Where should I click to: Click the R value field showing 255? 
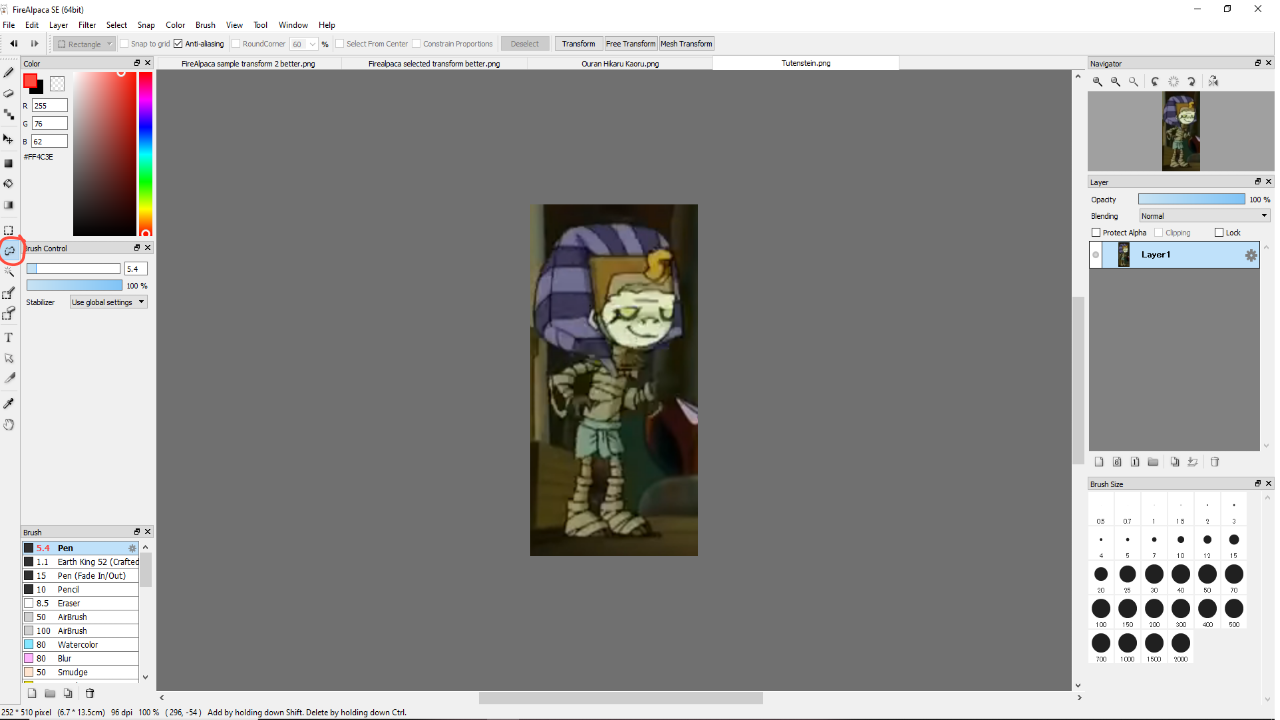tap(50, 105)
